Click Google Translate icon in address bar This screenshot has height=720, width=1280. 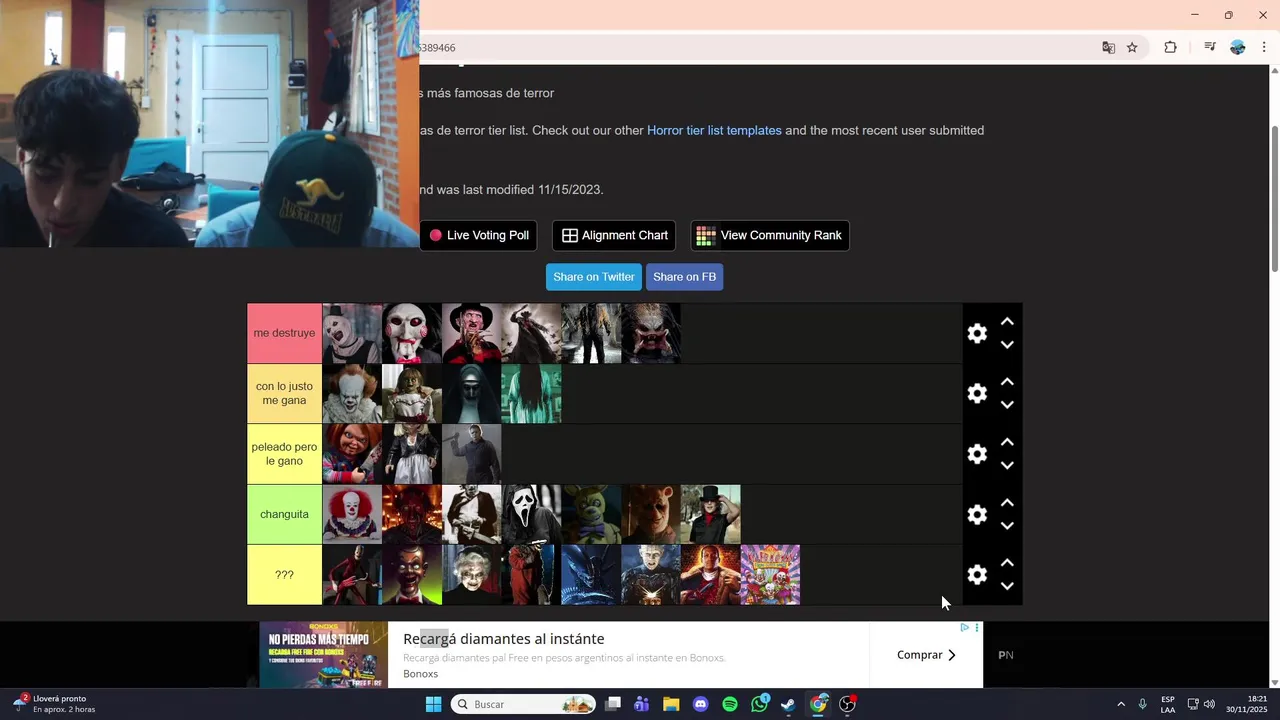1108,47
